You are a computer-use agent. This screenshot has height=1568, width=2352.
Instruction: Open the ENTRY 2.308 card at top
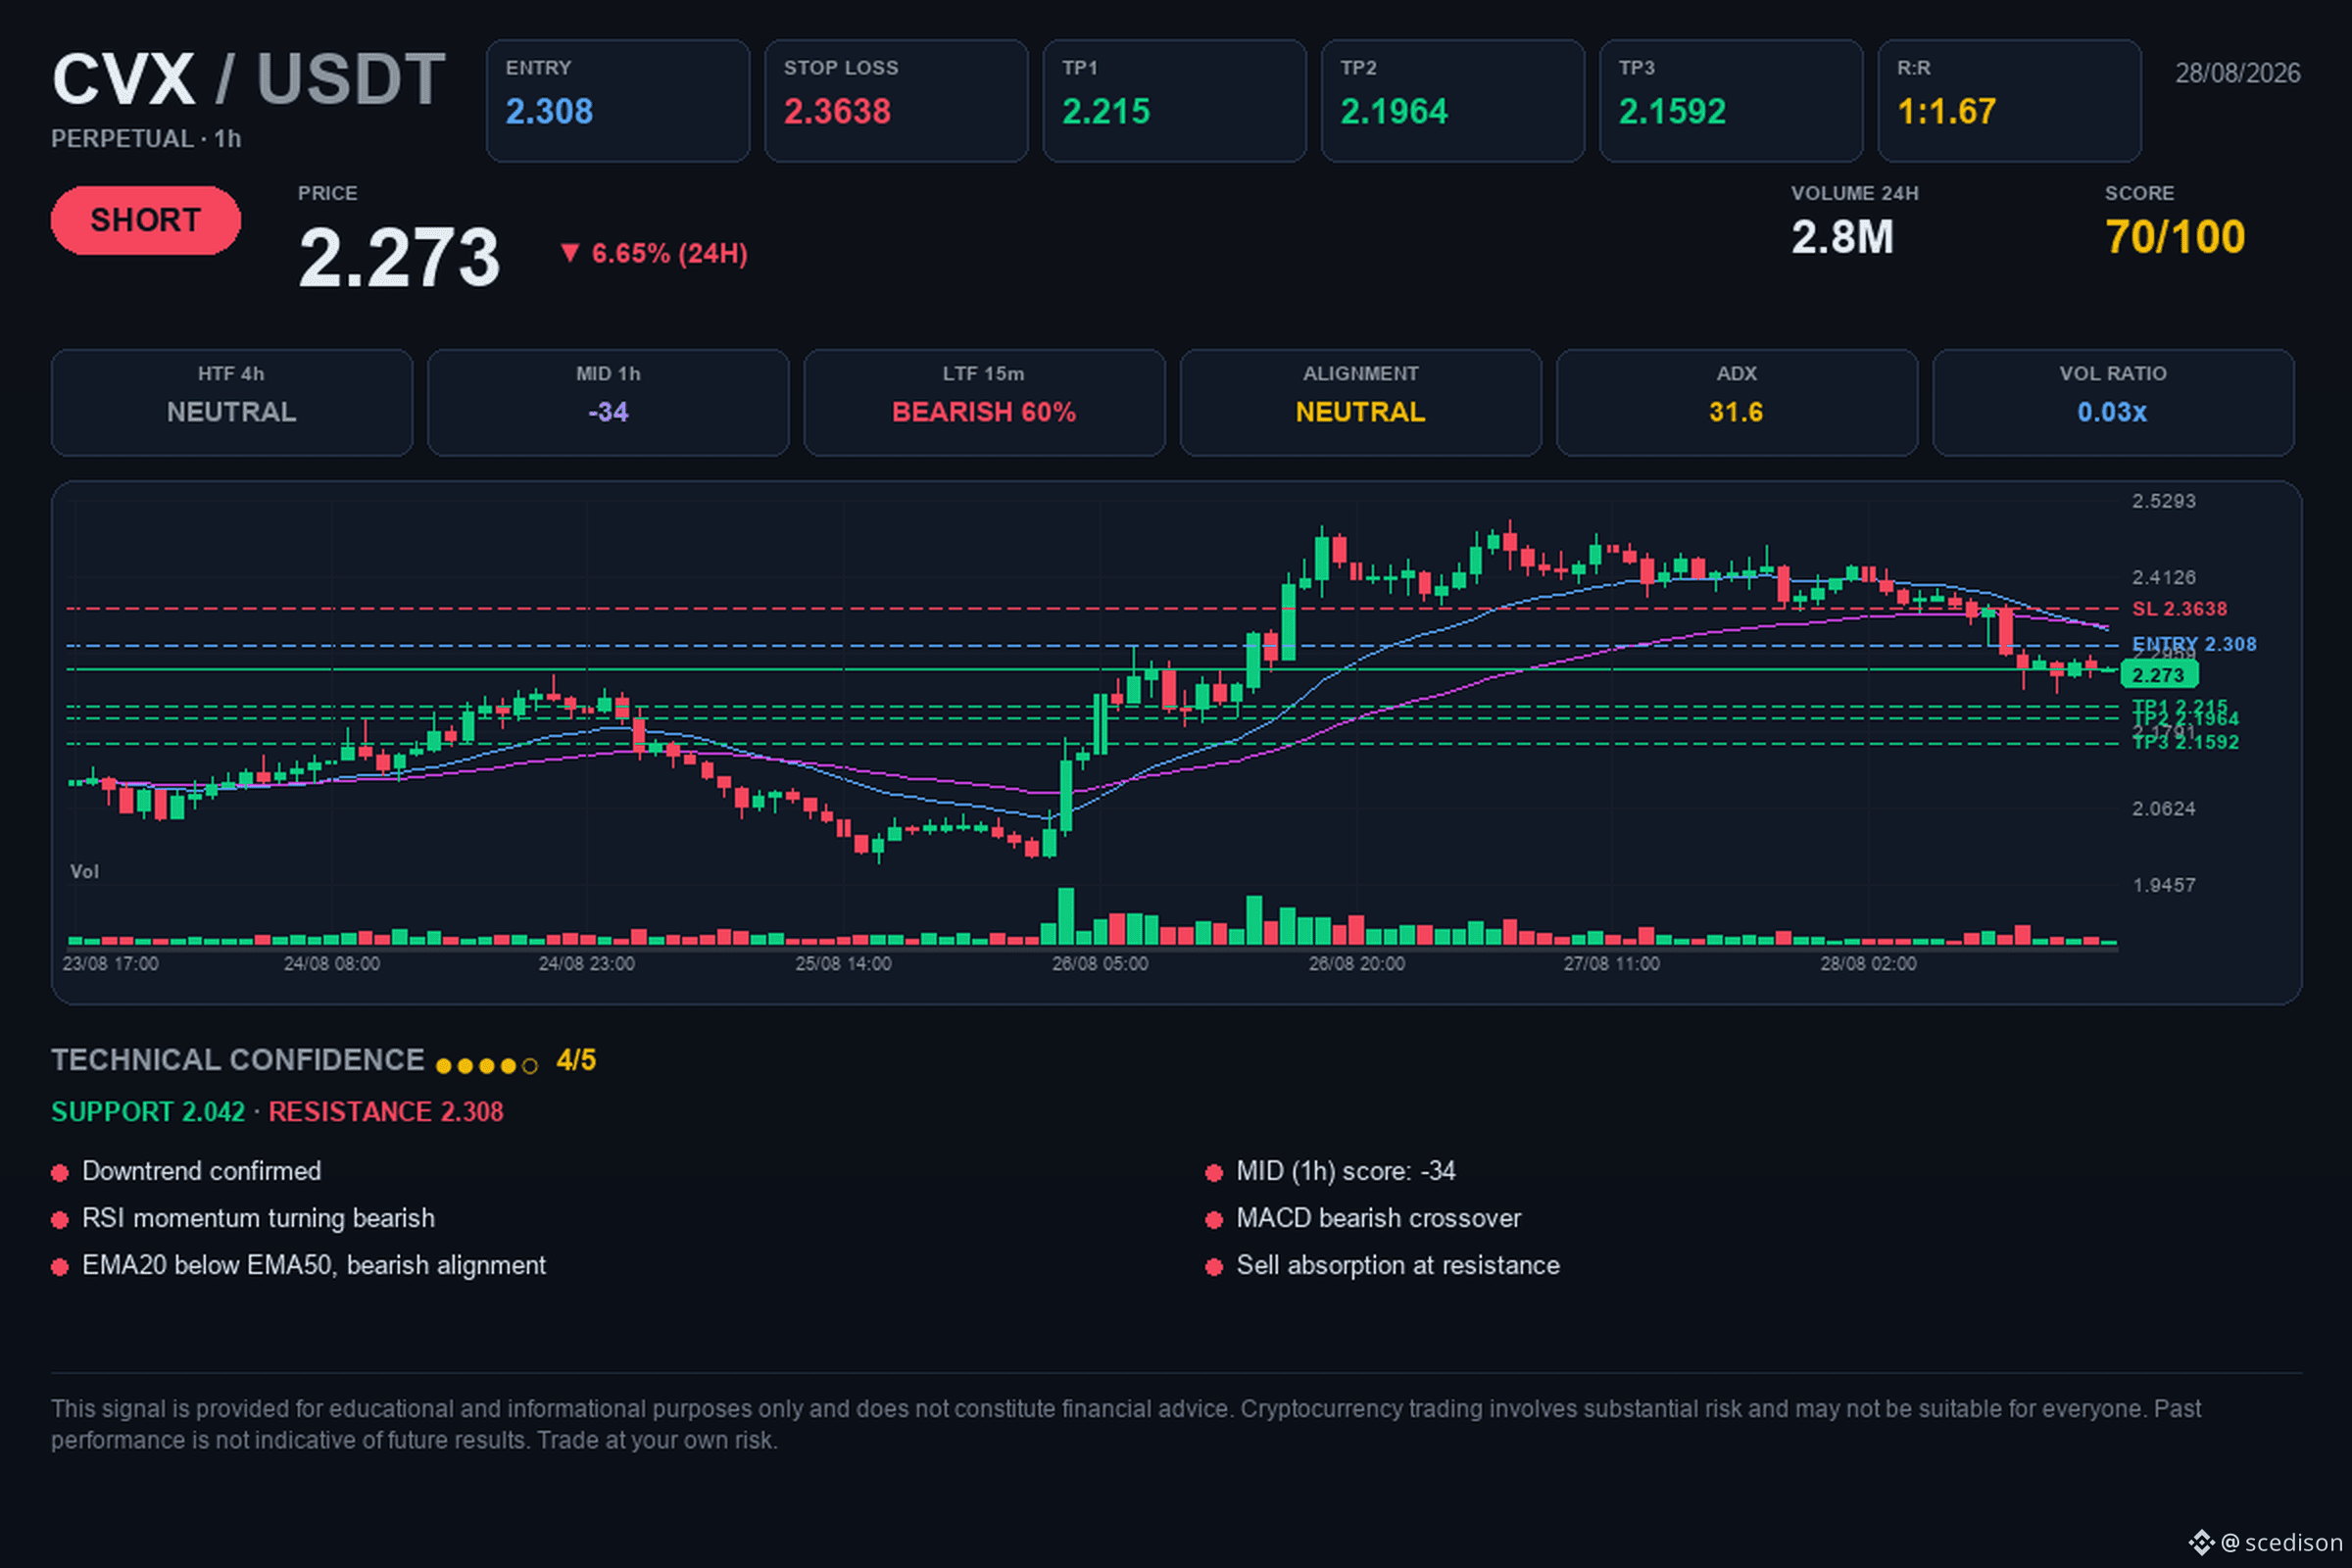pyautogui.click(x=618, y=101)
